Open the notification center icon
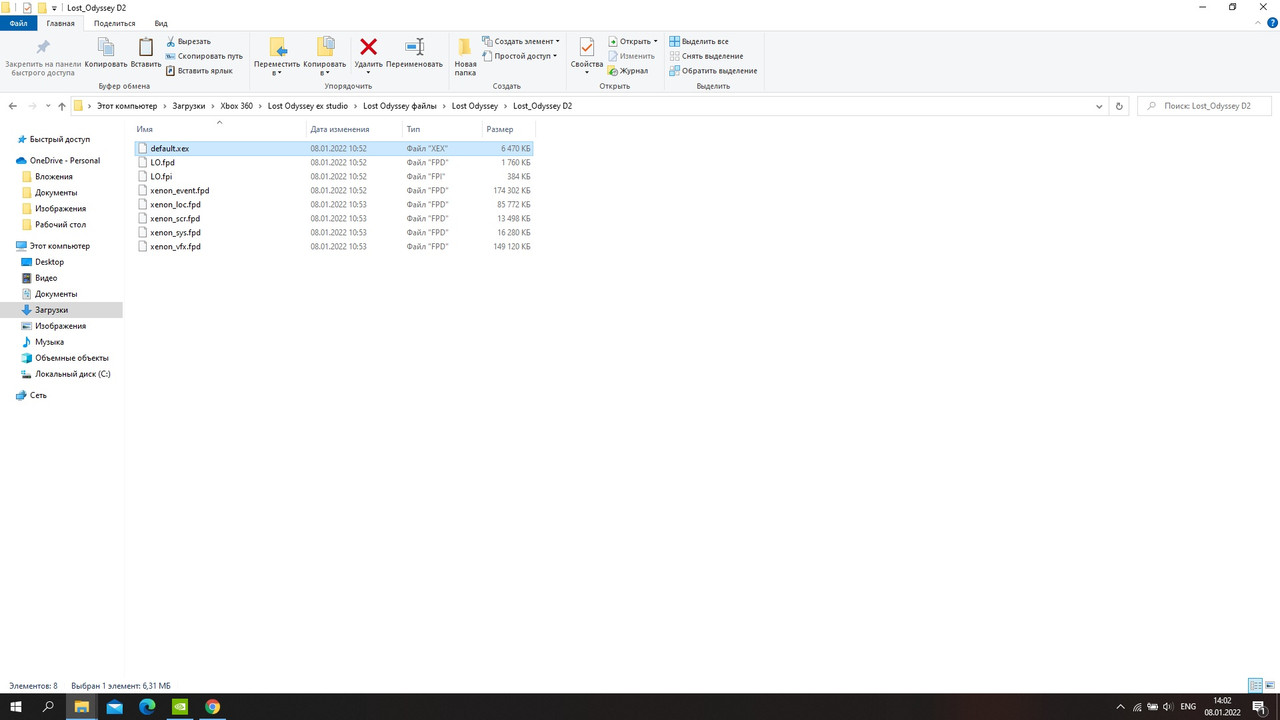Screen dimensions: 1280x720 coord(1259,706)
